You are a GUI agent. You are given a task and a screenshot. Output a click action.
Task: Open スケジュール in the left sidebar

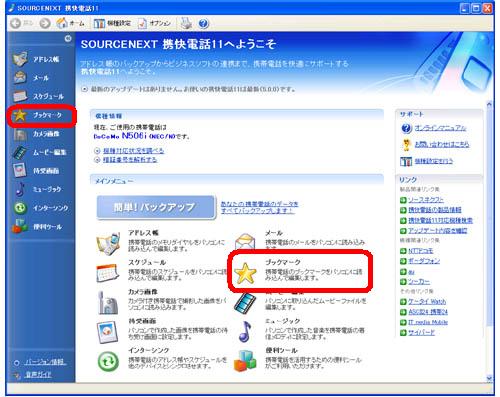[x=39, y=96]
